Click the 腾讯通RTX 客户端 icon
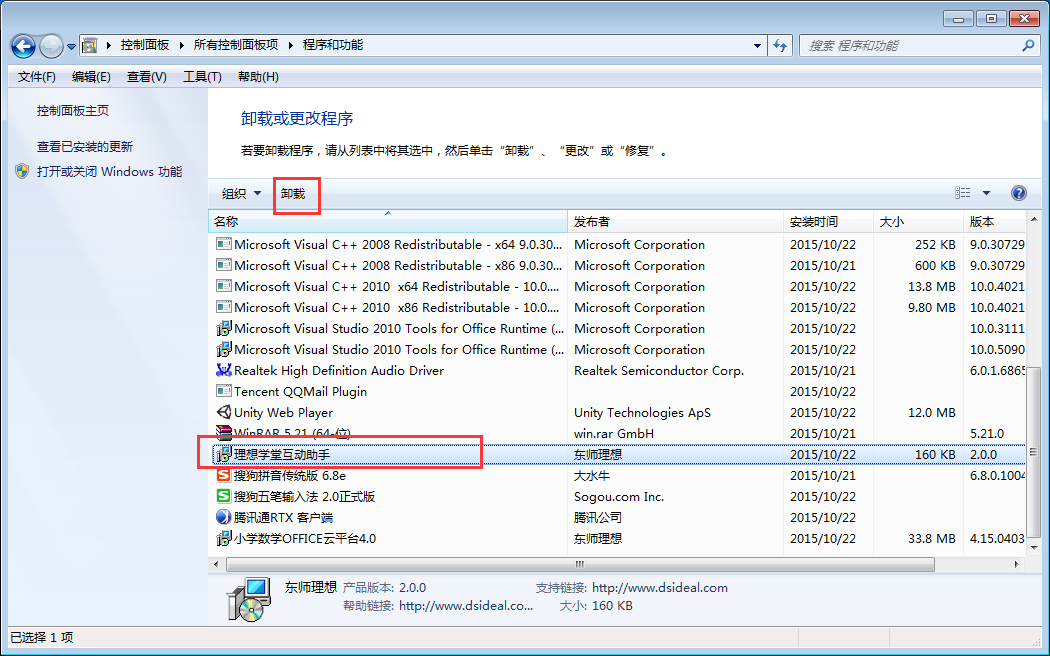 click(224, 518)
